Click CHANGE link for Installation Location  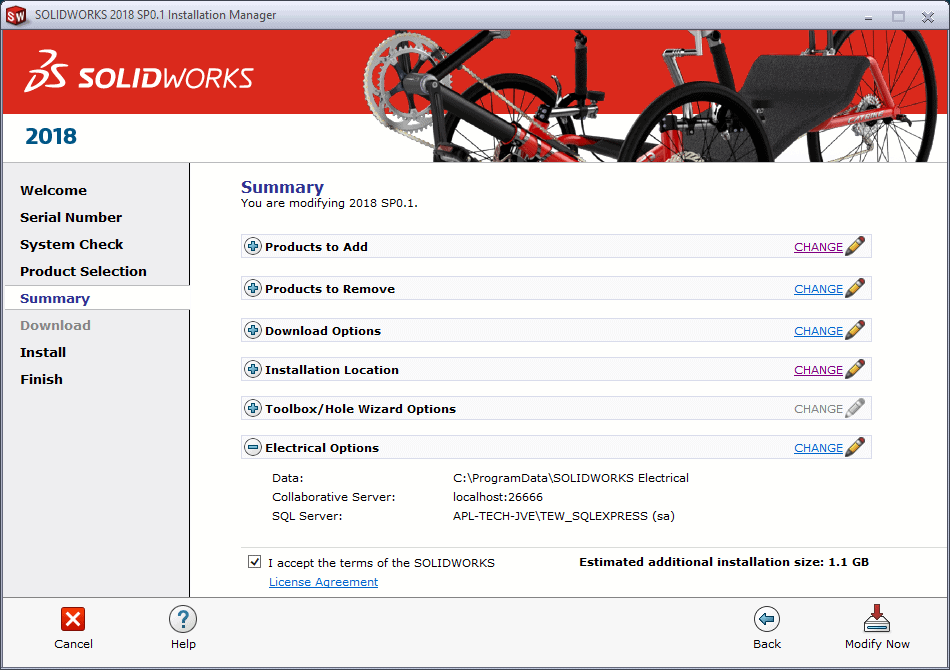(818, 370)
